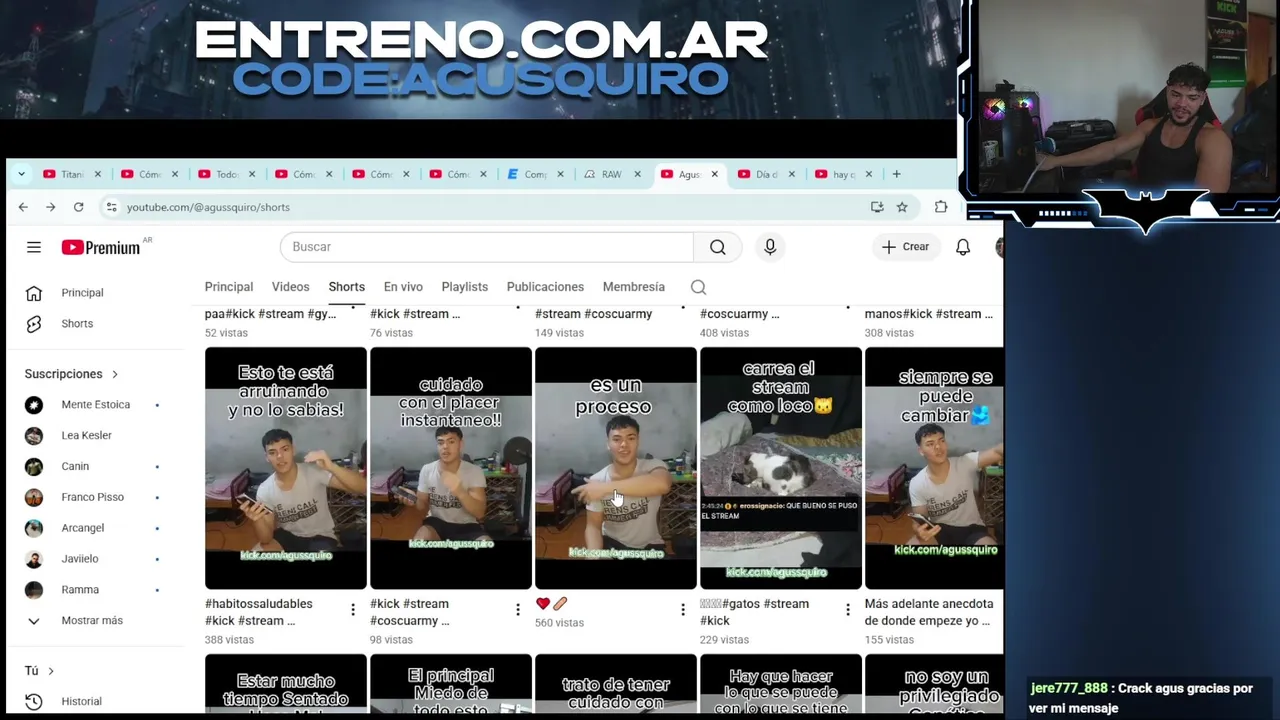1280x720 pixels.
Task: Switch to the Comp browser tab
Action: (x=534, y=174)
